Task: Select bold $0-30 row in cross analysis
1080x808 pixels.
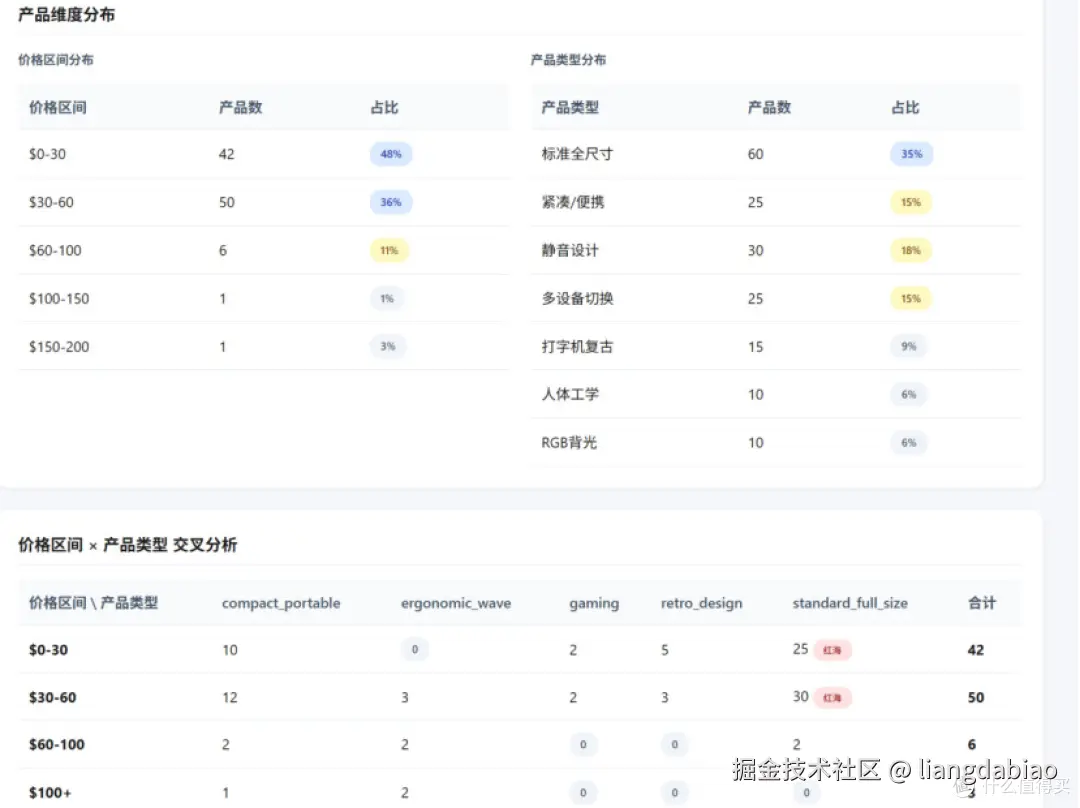Action: (48, 650)
